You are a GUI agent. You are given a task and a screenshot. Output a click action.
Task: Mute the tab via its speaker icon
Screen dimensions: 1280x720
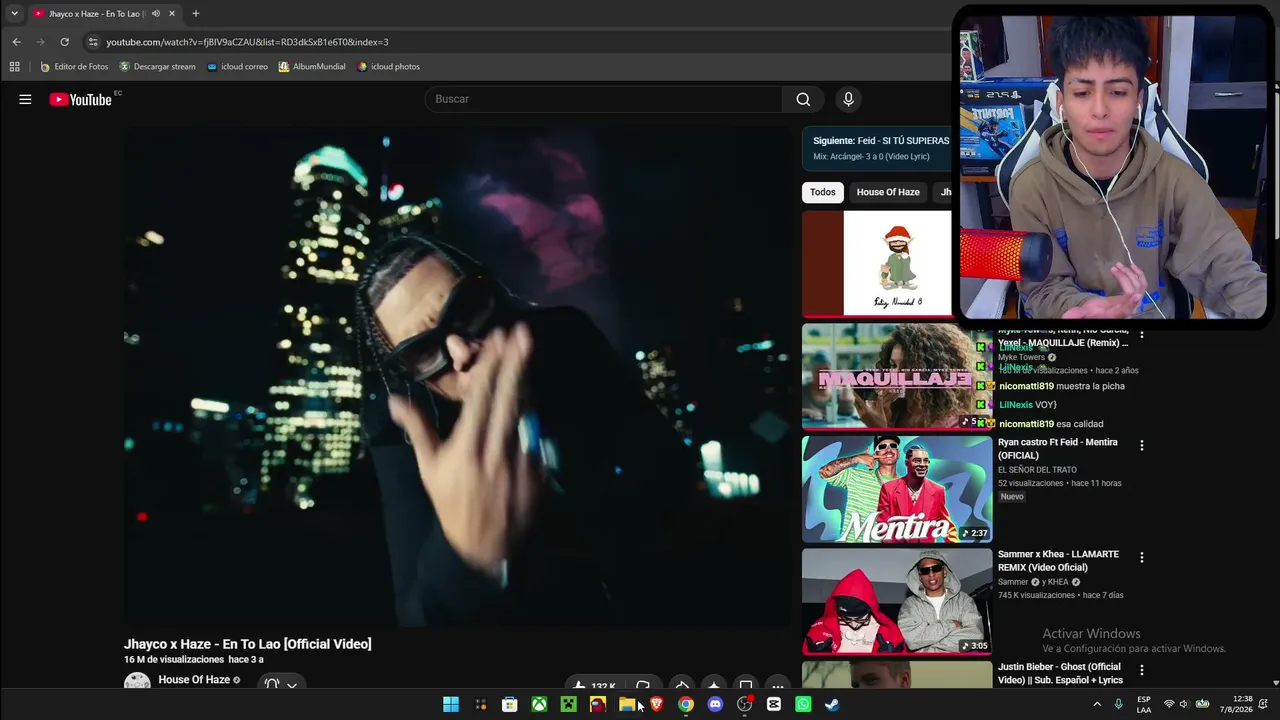(155, 14)
